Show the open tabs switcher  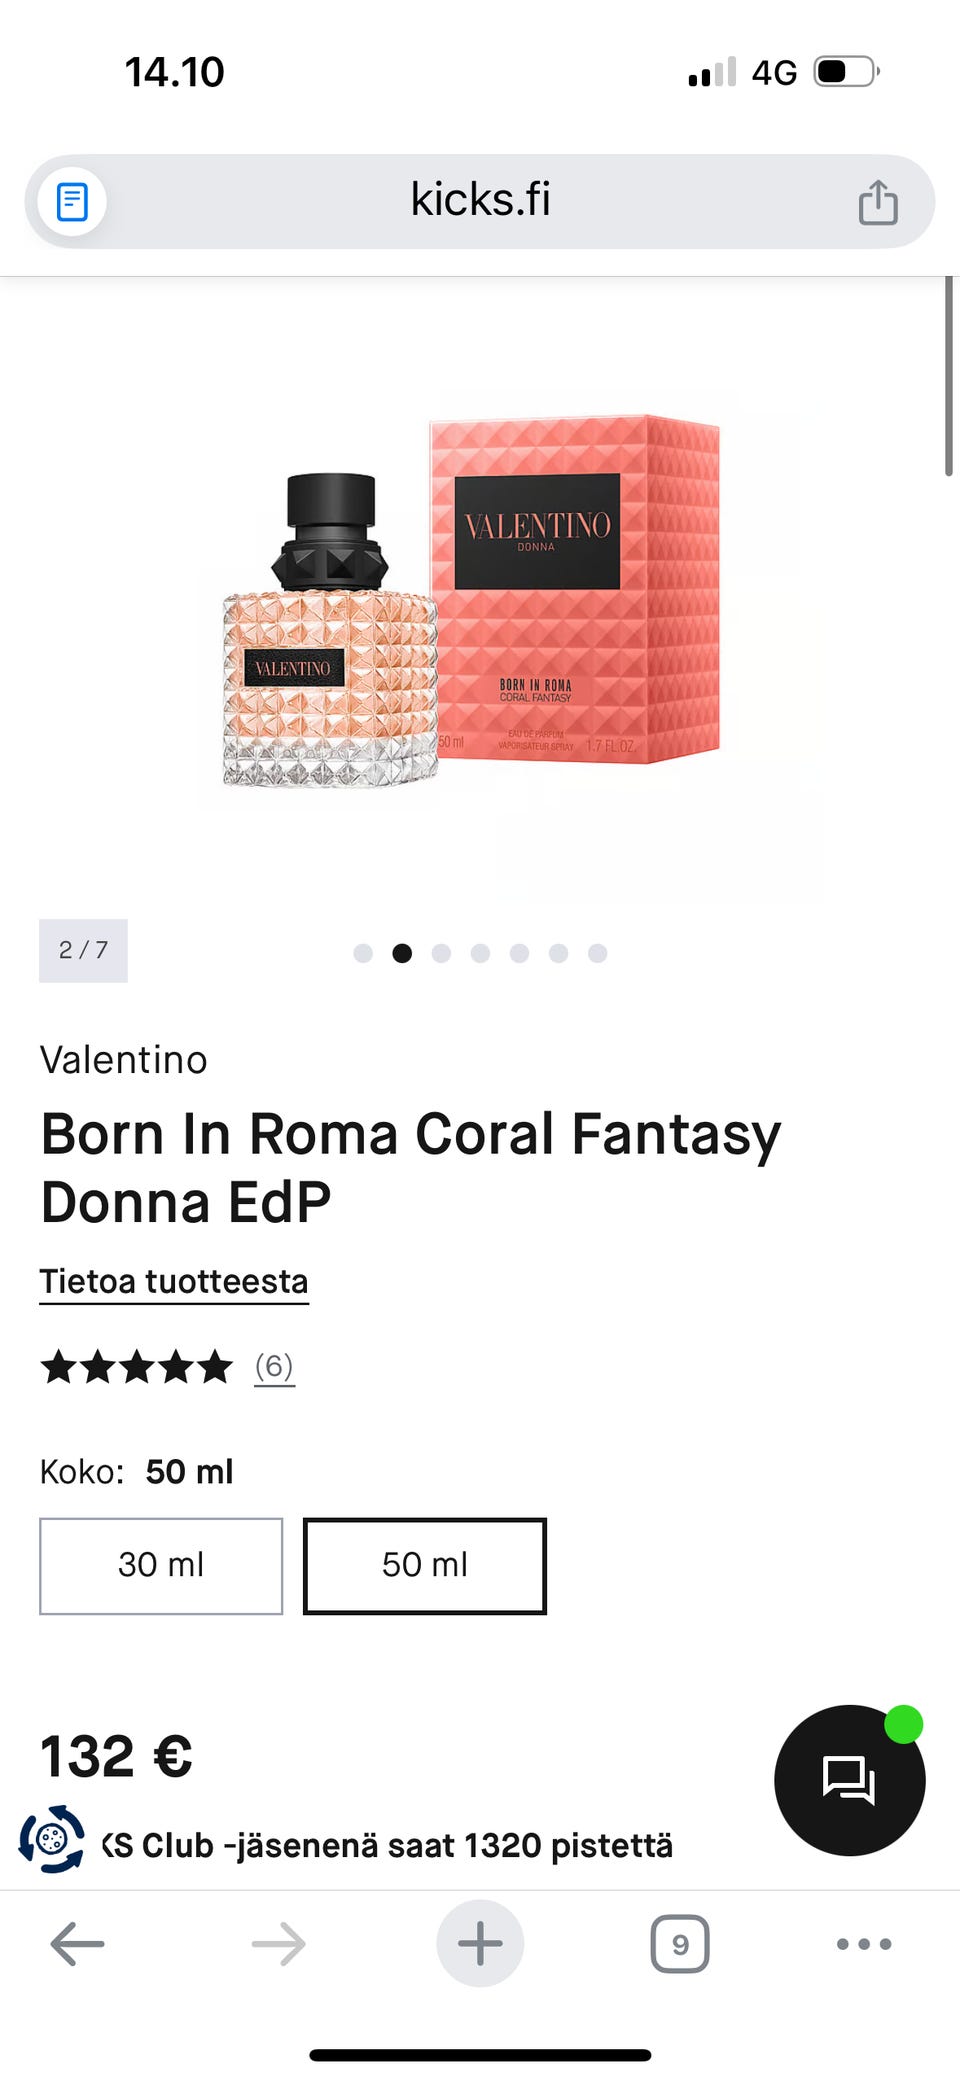pos(680,1944)
